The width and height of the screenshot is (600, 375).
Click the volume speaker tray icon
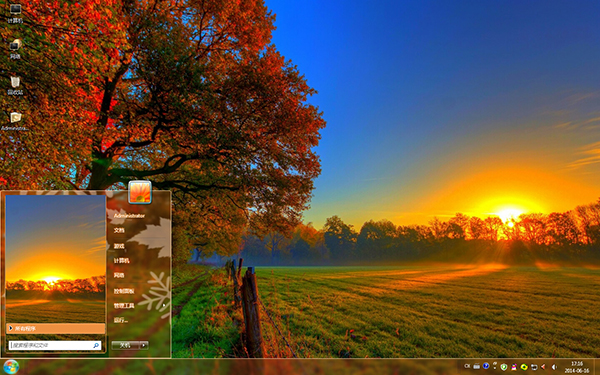click(554, 367)
